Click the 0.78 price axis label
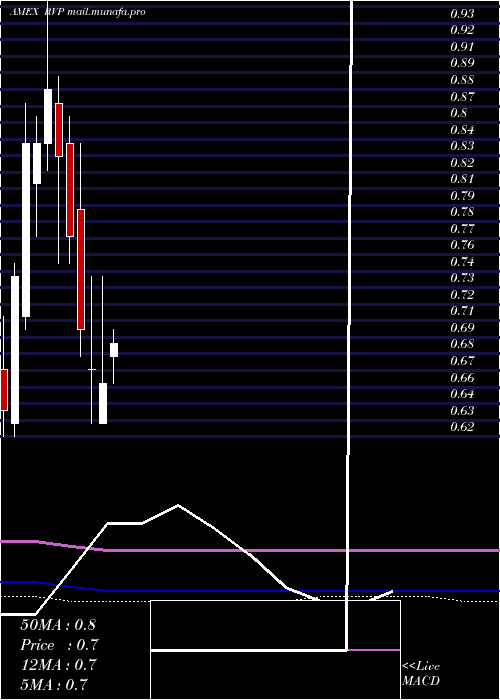The height and width of the screenshot is (700, 500). tap(462, 212)
